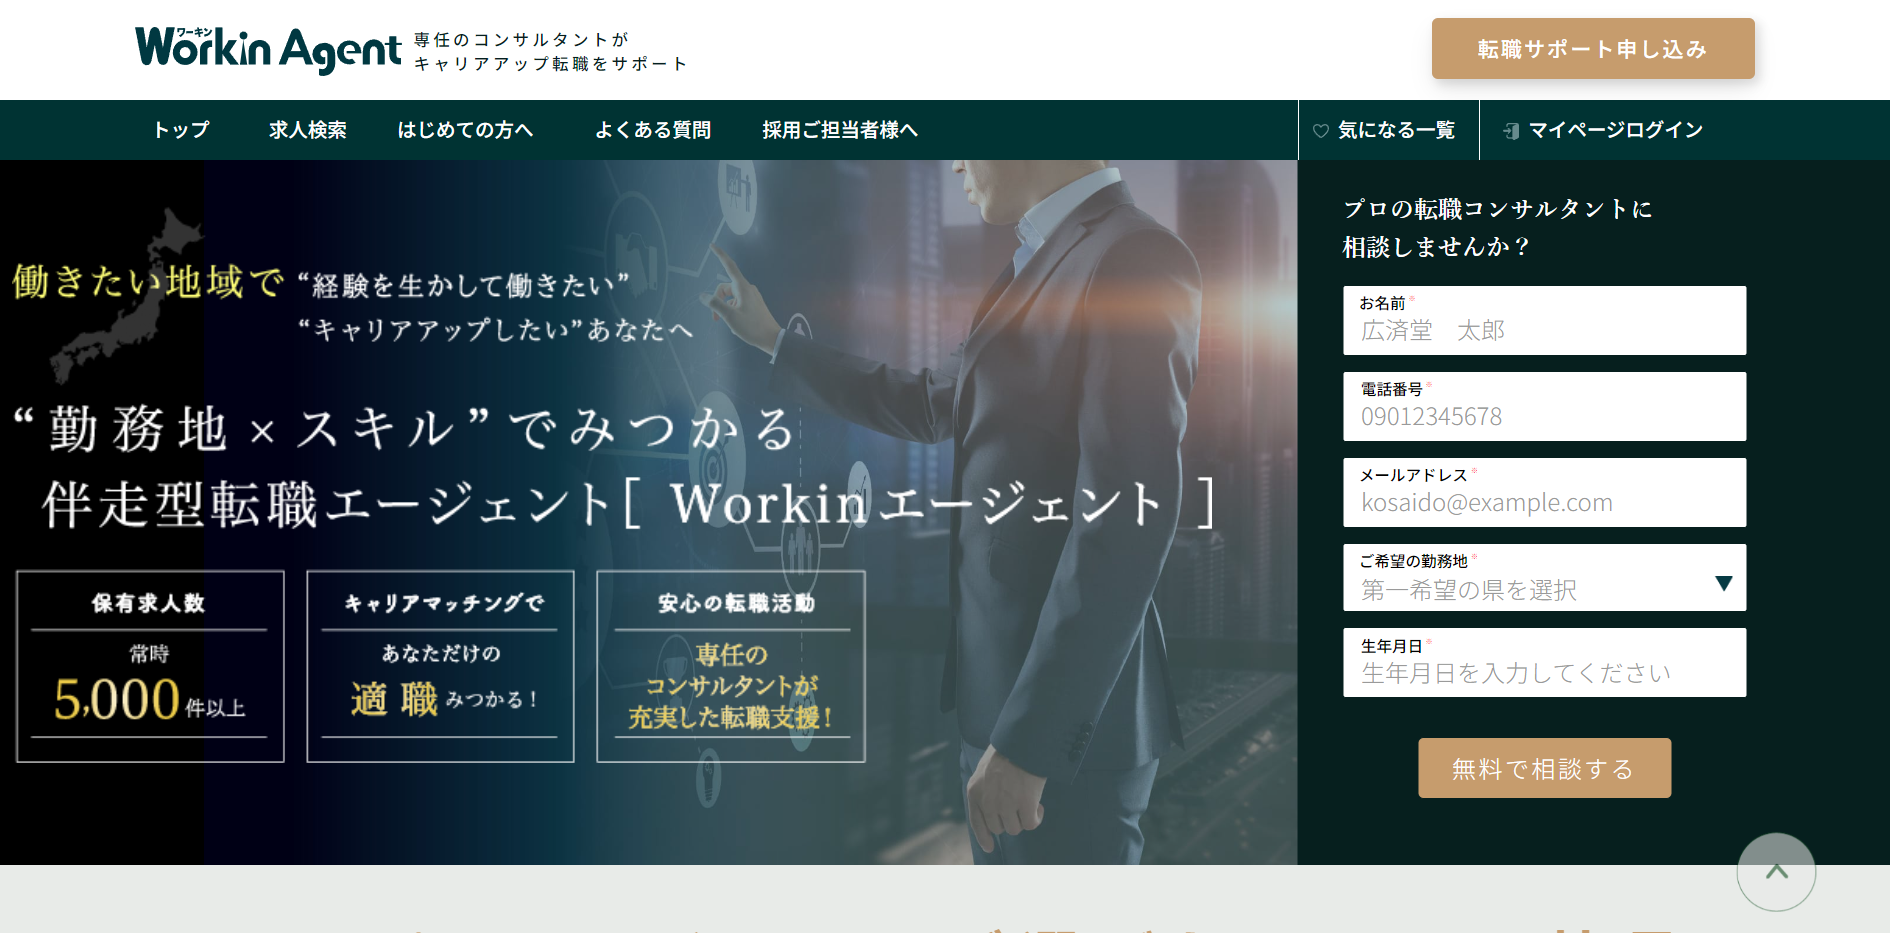Open はじめての方へ page
The image size is (1890, 933).
tap(465, 130)
